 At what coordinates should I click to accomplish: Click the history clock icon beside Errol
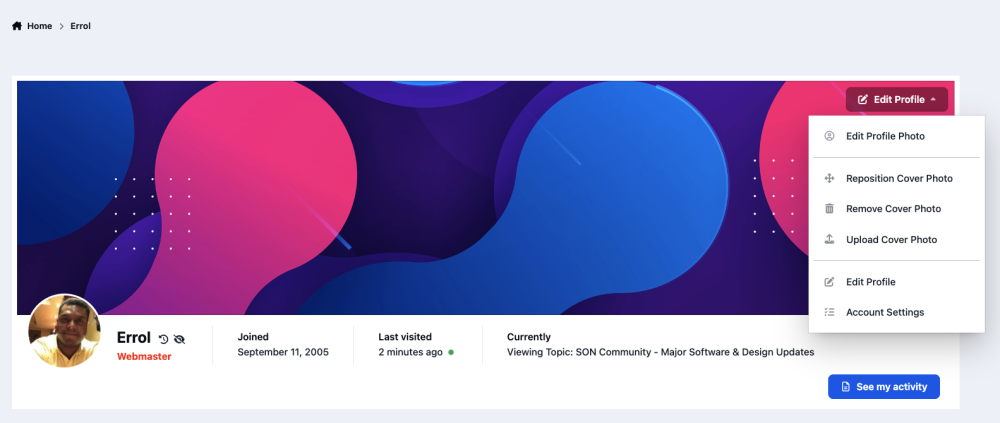coord(164,339)
